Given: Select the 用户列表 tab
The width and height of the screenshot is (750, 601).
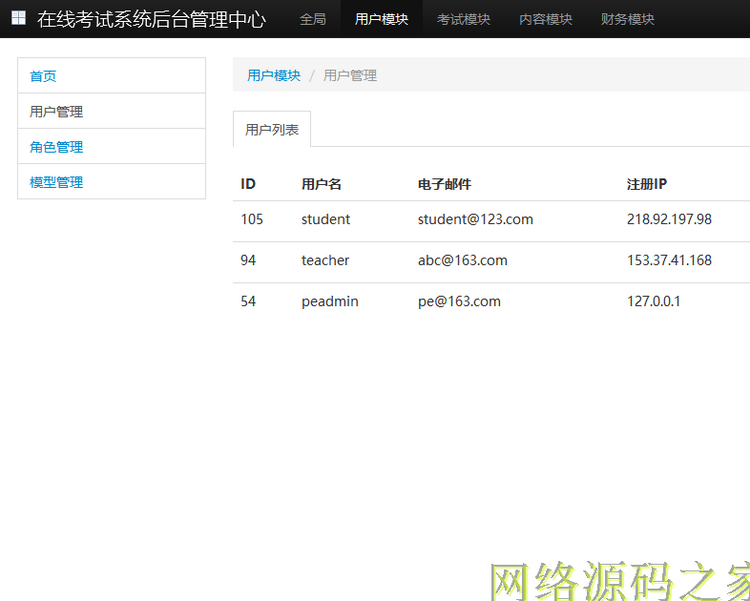Looking at the screenshot, I should coord(272,129).
